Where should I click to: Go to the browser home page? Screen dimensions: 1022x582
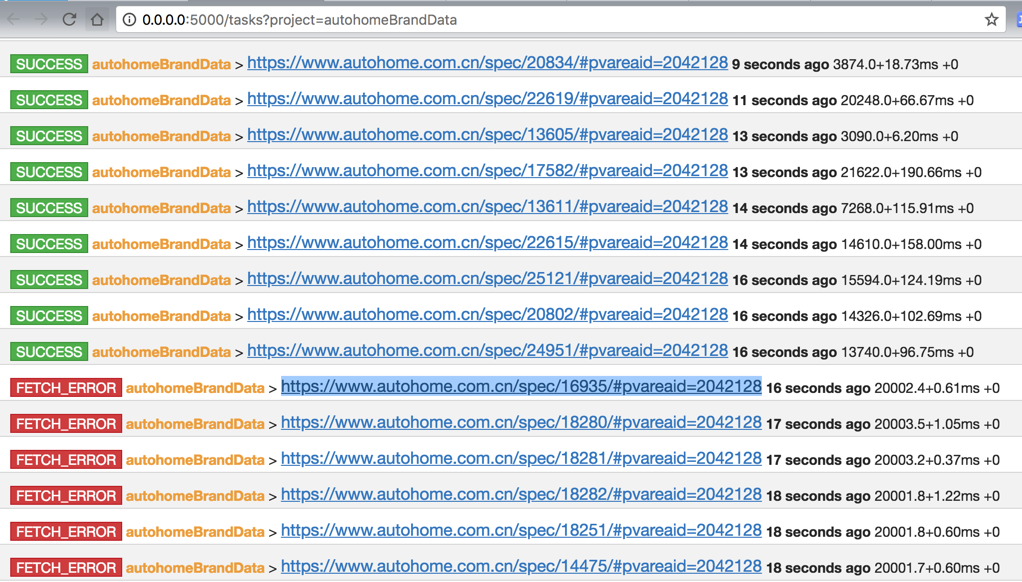pyautogui.click(x=97, y=20)
